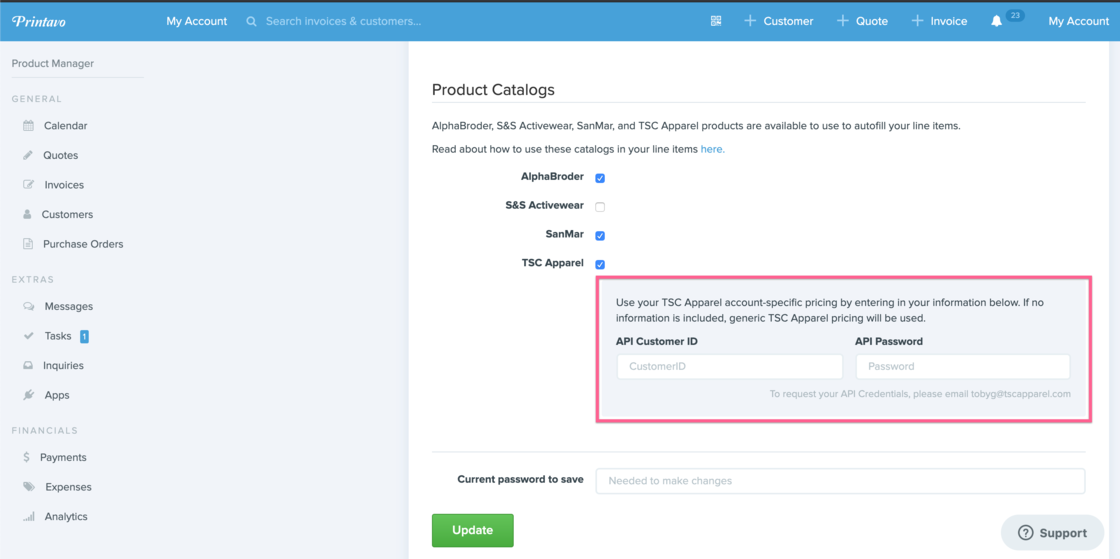Viewport: 1120px width, 559px height.
Task: Open the notifications bell icon
Action: coord(996,21)
